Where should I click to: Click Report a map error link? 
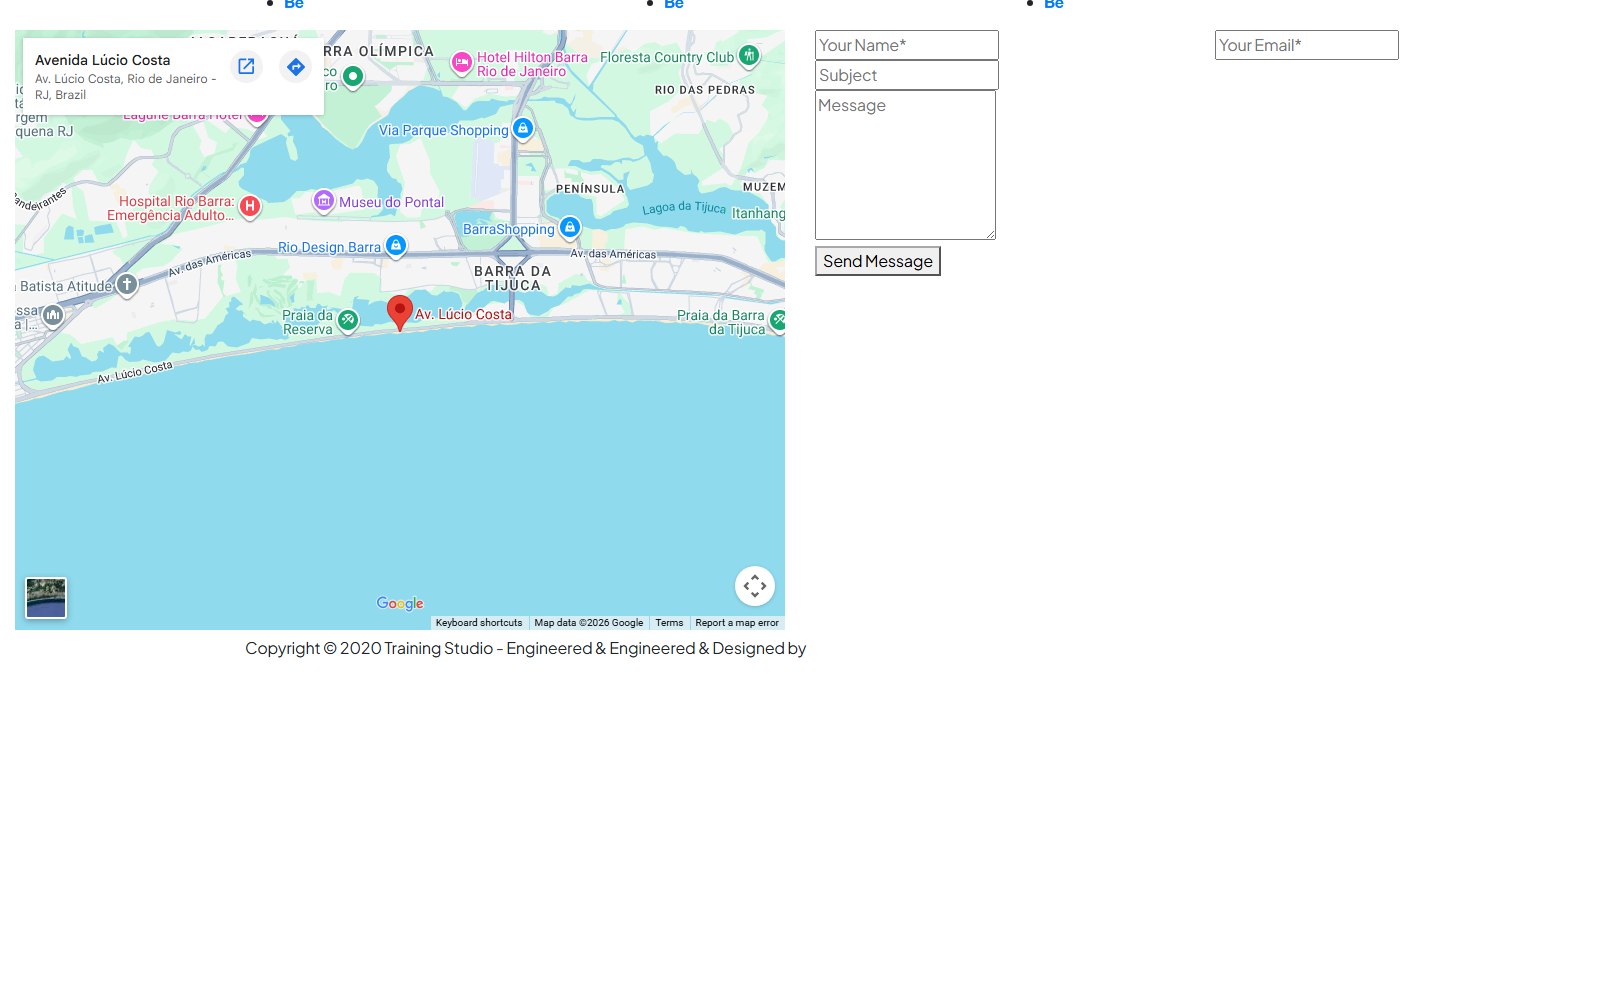(x=737, y=622)
